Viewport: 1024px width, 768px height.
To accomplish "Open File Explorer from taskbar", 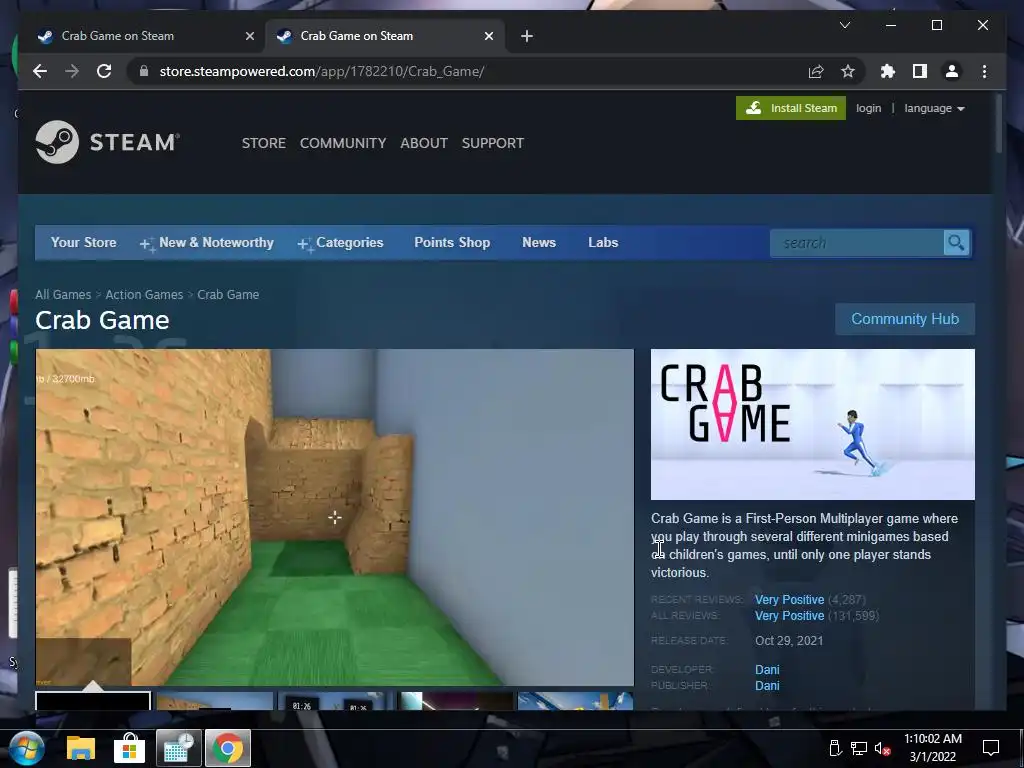I will point(80,748).
